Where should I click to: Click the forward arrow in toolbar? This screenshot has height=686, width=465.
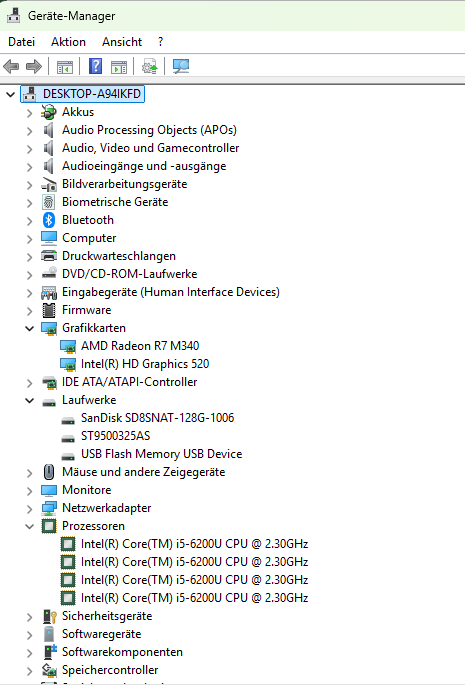pos(34,66)
